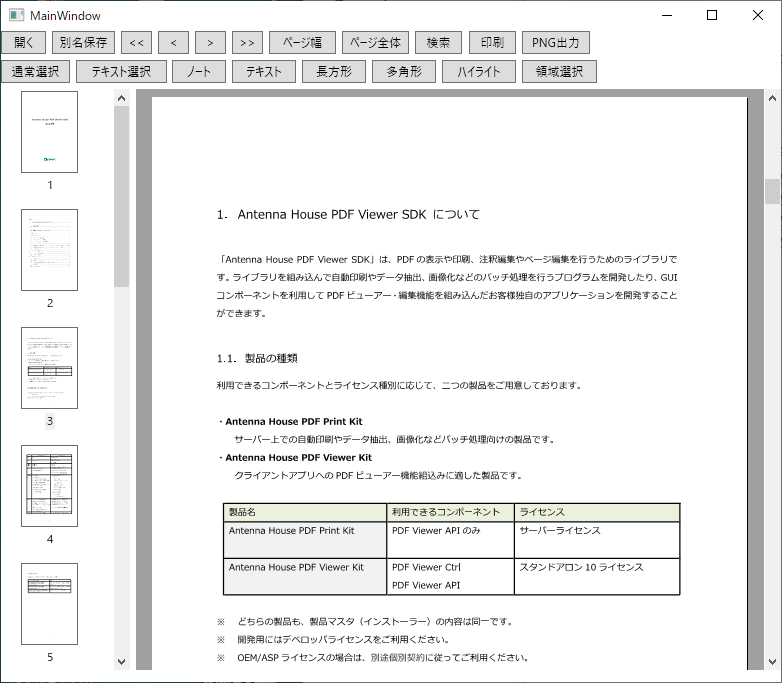Screen dimensions: 782x683
Task: Click document view scroll down arrow
Action: click(773, 662)
